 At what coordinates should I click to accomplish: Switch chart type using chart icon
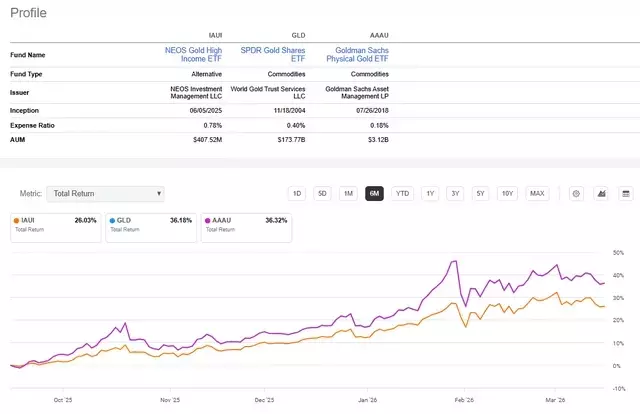coord(601,193)
